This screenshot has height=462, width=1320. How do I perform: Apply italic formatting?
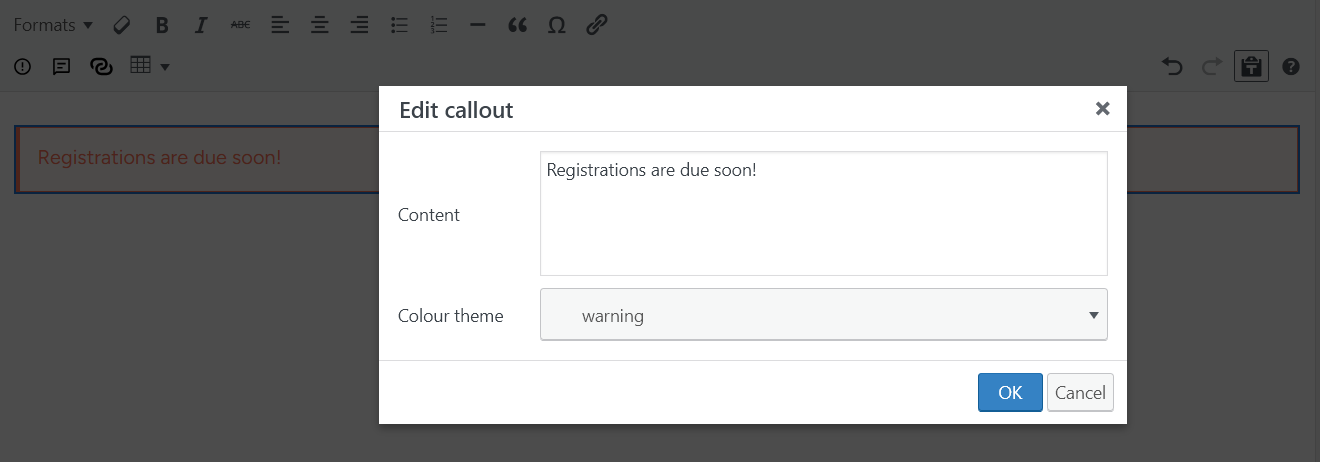pyautogui.click(x=201, y=26)
